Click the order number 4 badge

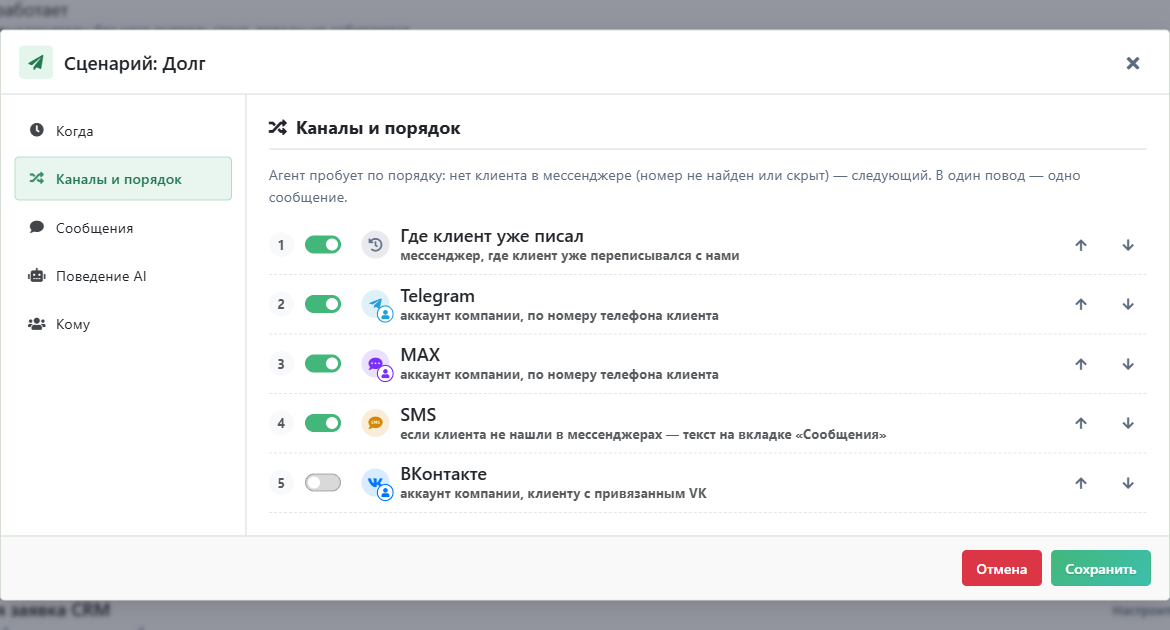pos(281,423)
